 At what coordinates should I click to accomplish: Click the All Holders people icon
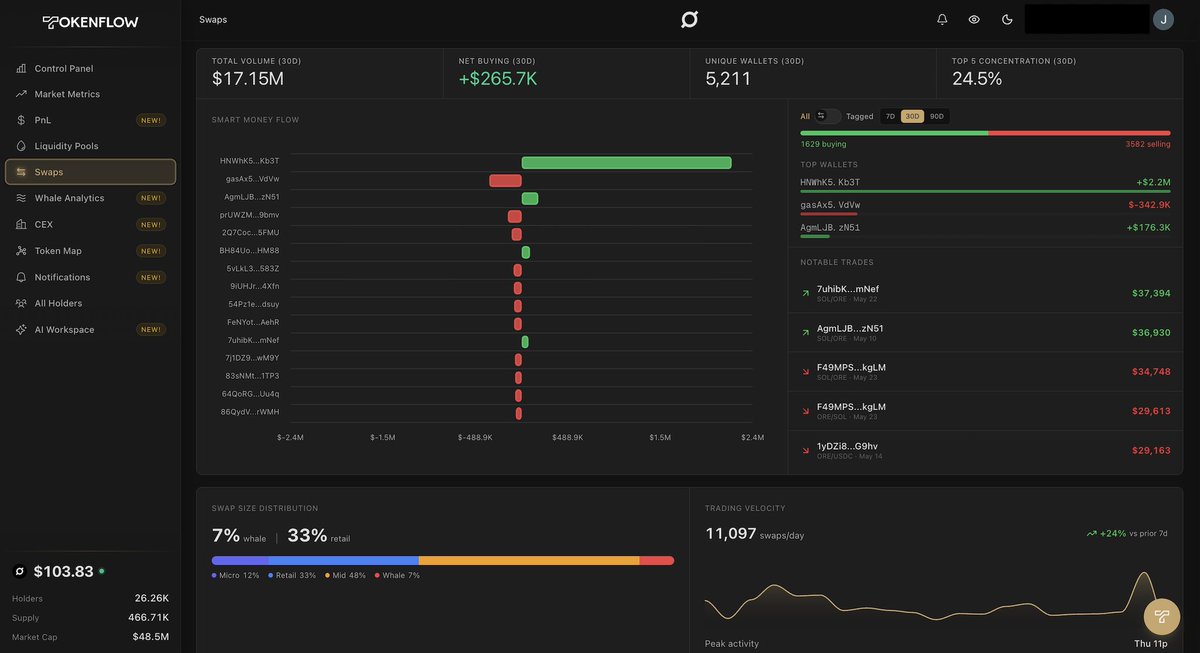[x=21, y=303]
